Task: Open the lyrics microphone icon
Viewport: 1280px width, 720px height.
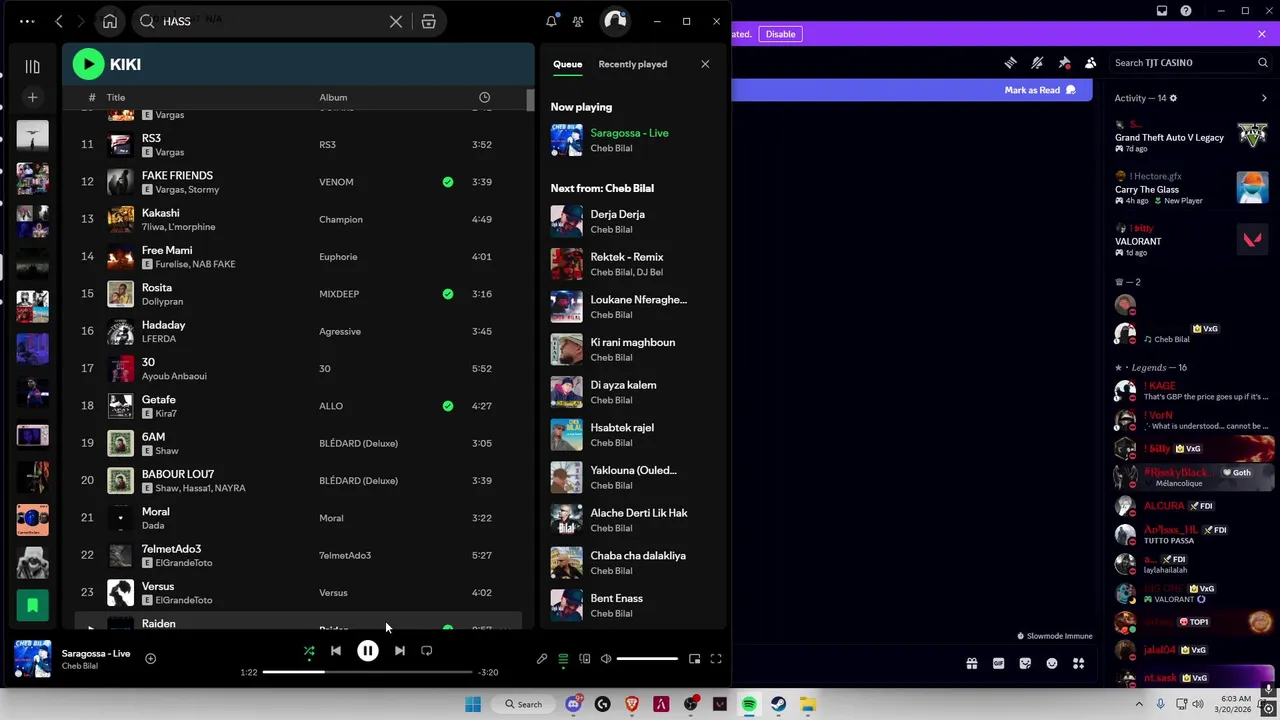Action: tap(542, 659)
